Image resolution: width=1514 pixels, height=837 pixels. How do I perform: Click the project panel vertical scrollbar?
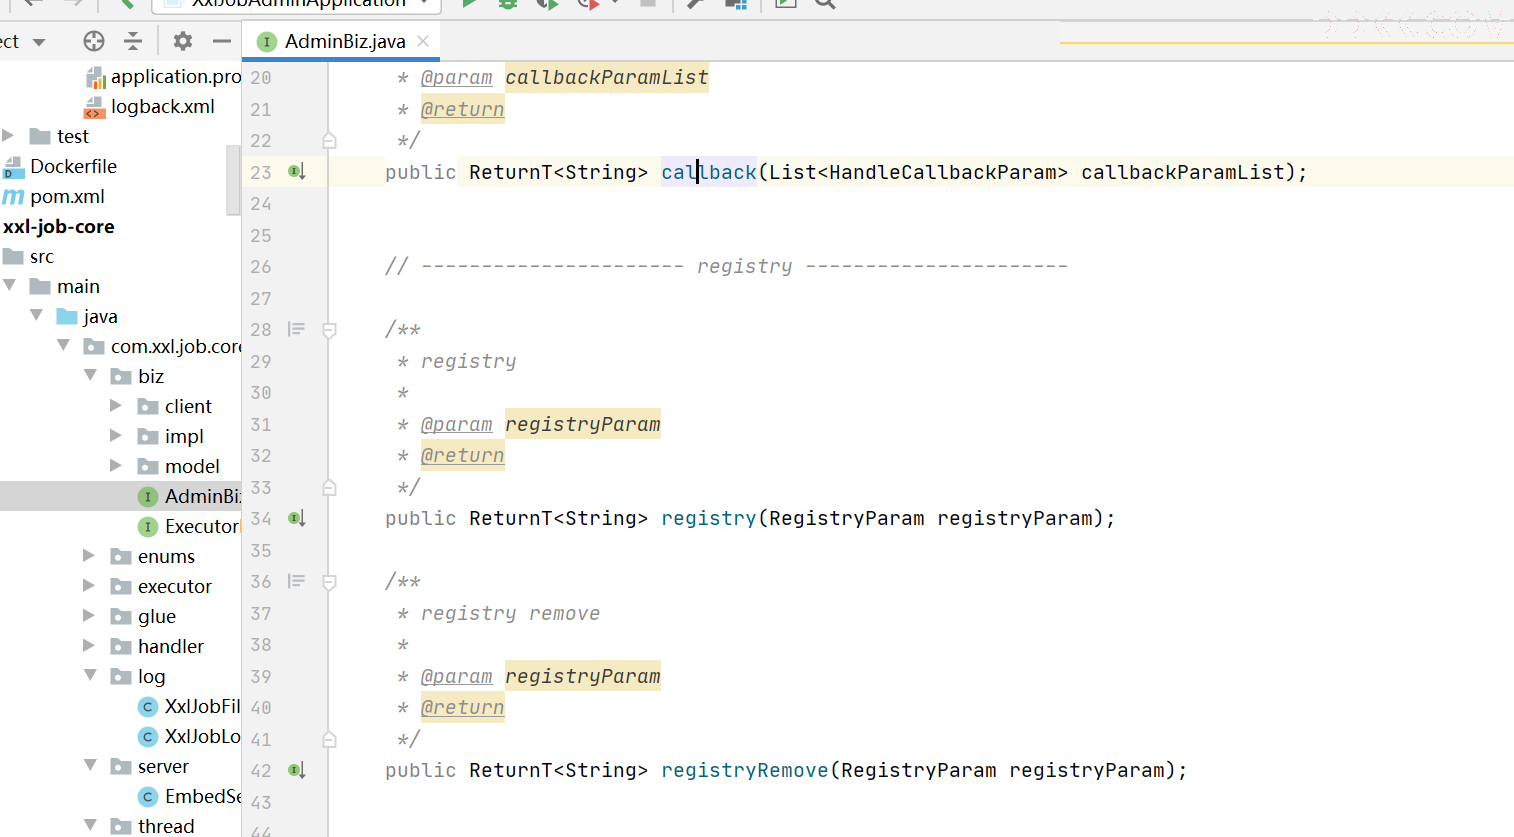233,180
